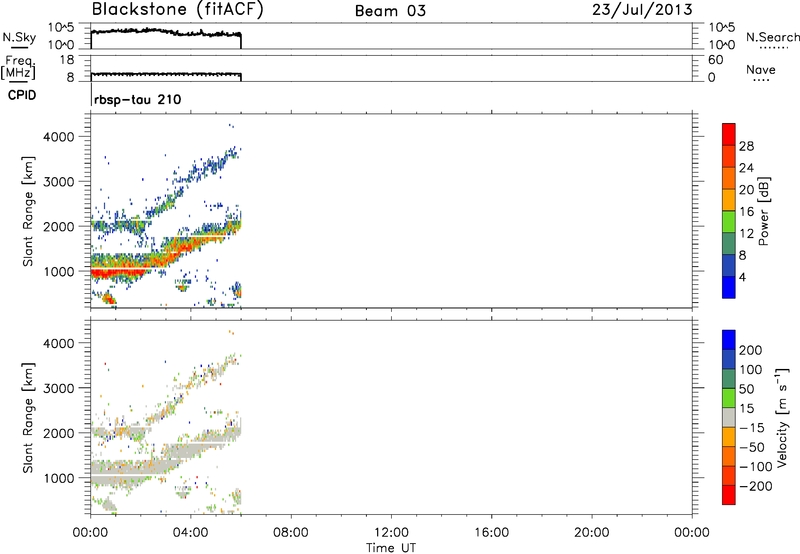Click the velocity colorbar label '-15'

tap(752, 428)
